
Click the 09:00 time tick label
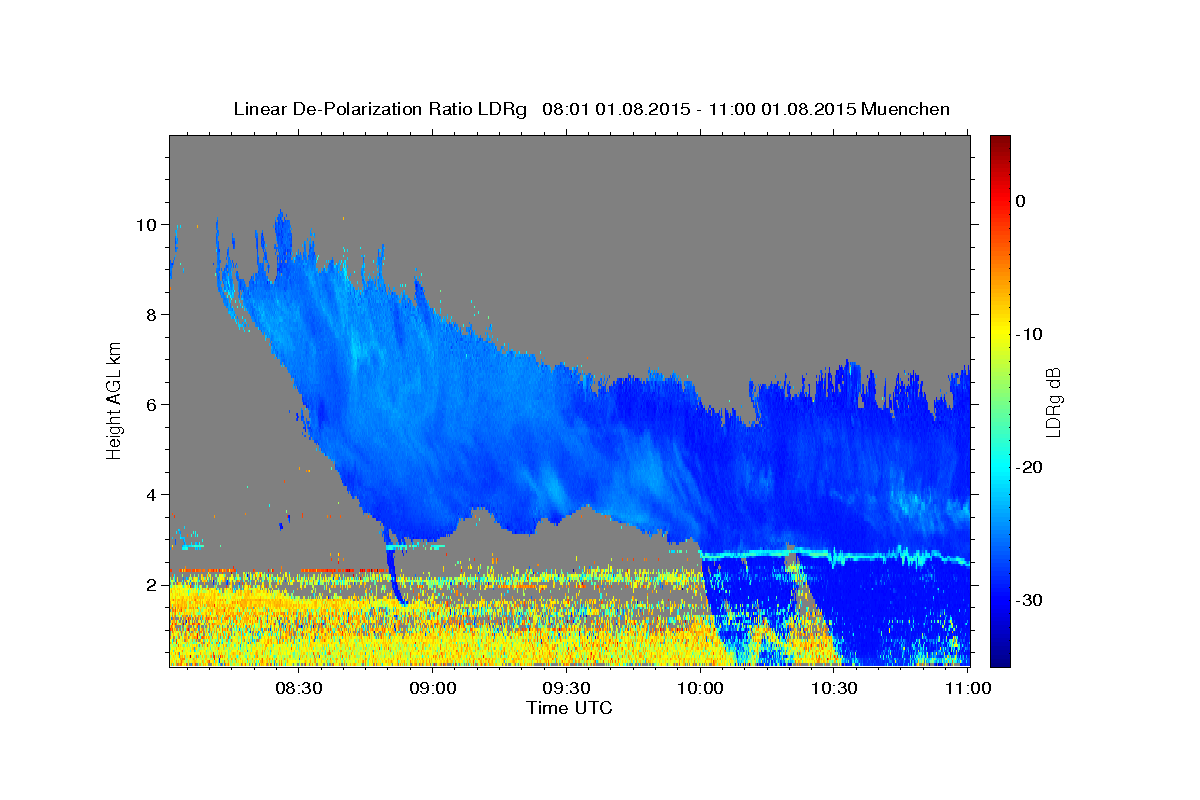click(432, 688)
